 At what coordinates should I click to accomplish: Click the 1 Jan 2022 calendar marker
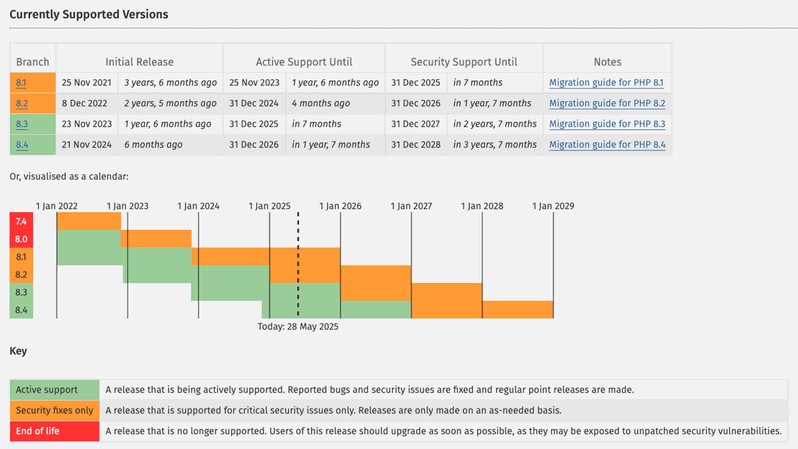tap(56, 206)
